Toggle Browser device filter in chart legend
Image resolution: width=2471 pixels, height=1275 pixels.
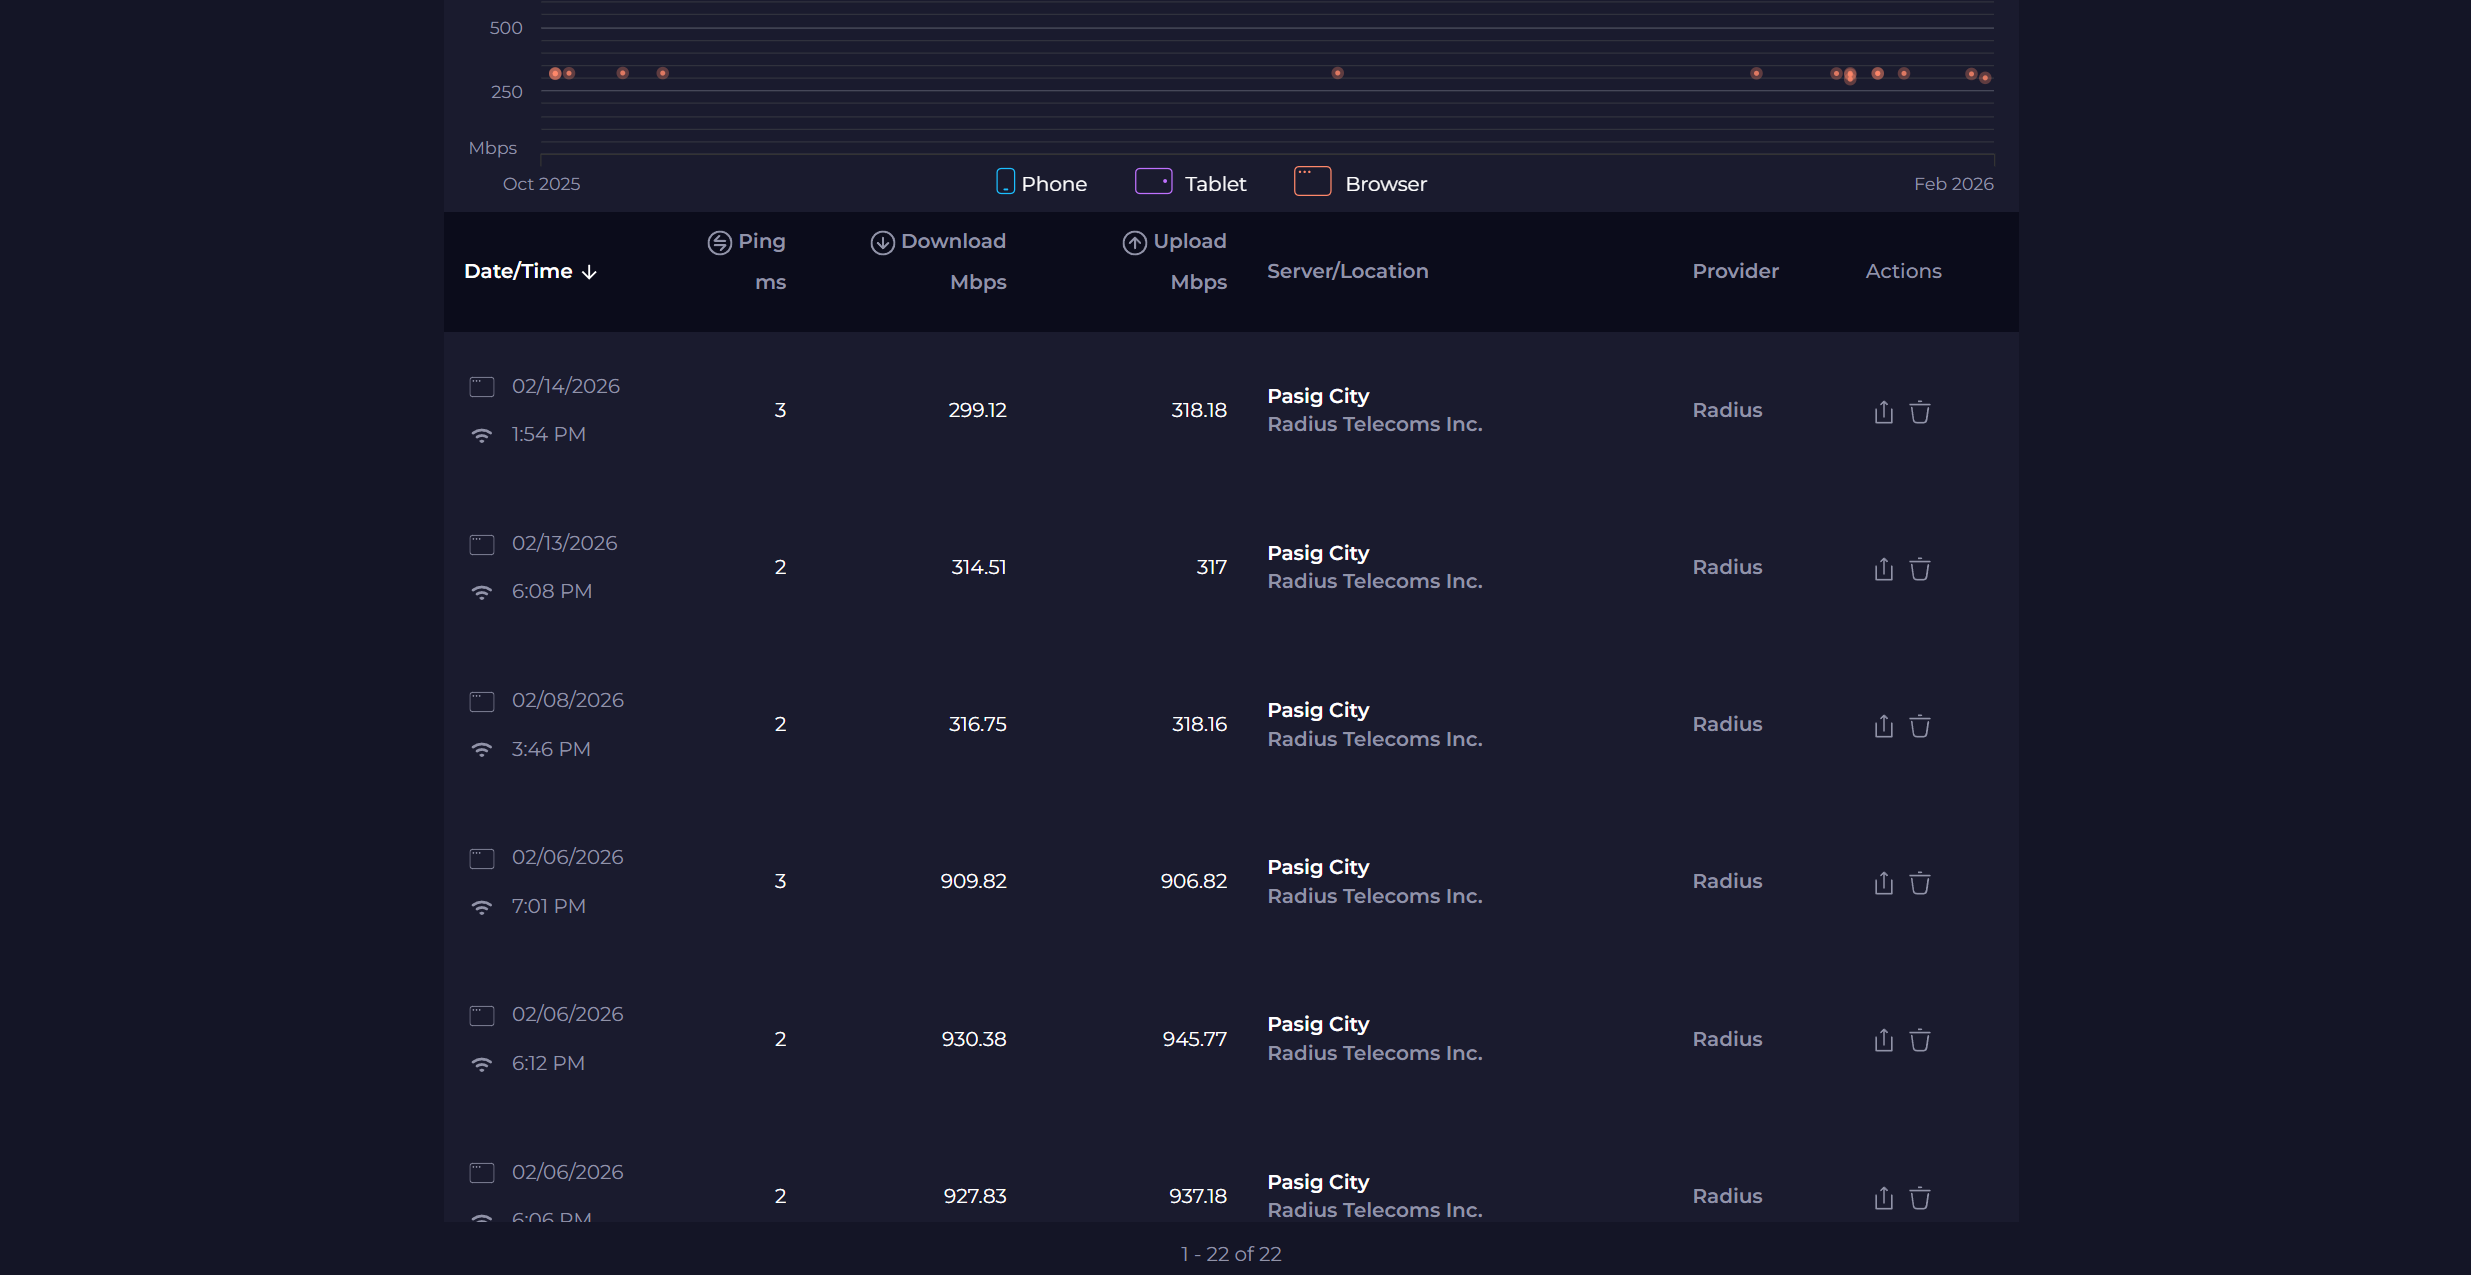[1360, 183]
